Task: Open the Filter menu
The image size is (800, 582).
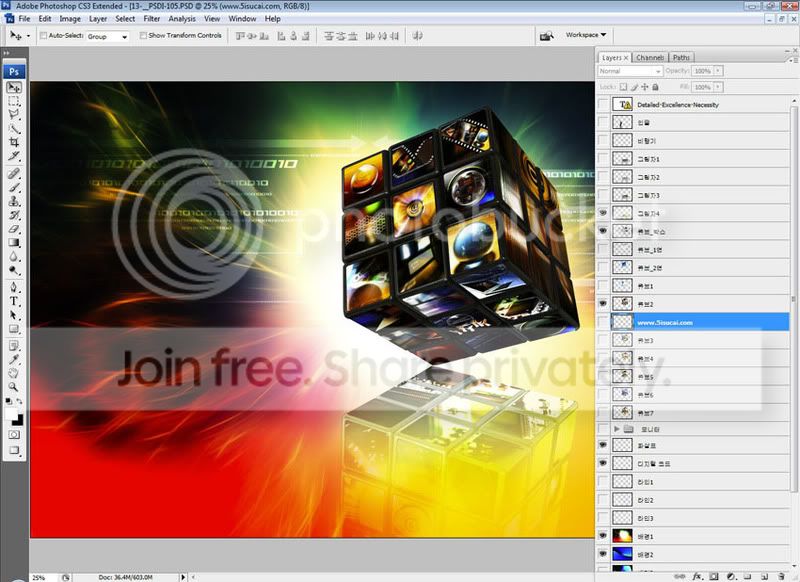Action: coord(152,18)
